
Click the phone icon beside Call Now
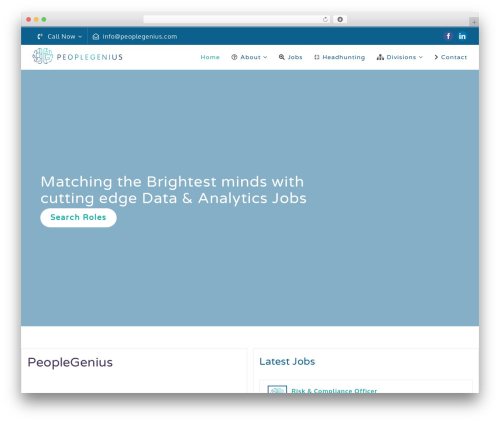click(40, 37)
